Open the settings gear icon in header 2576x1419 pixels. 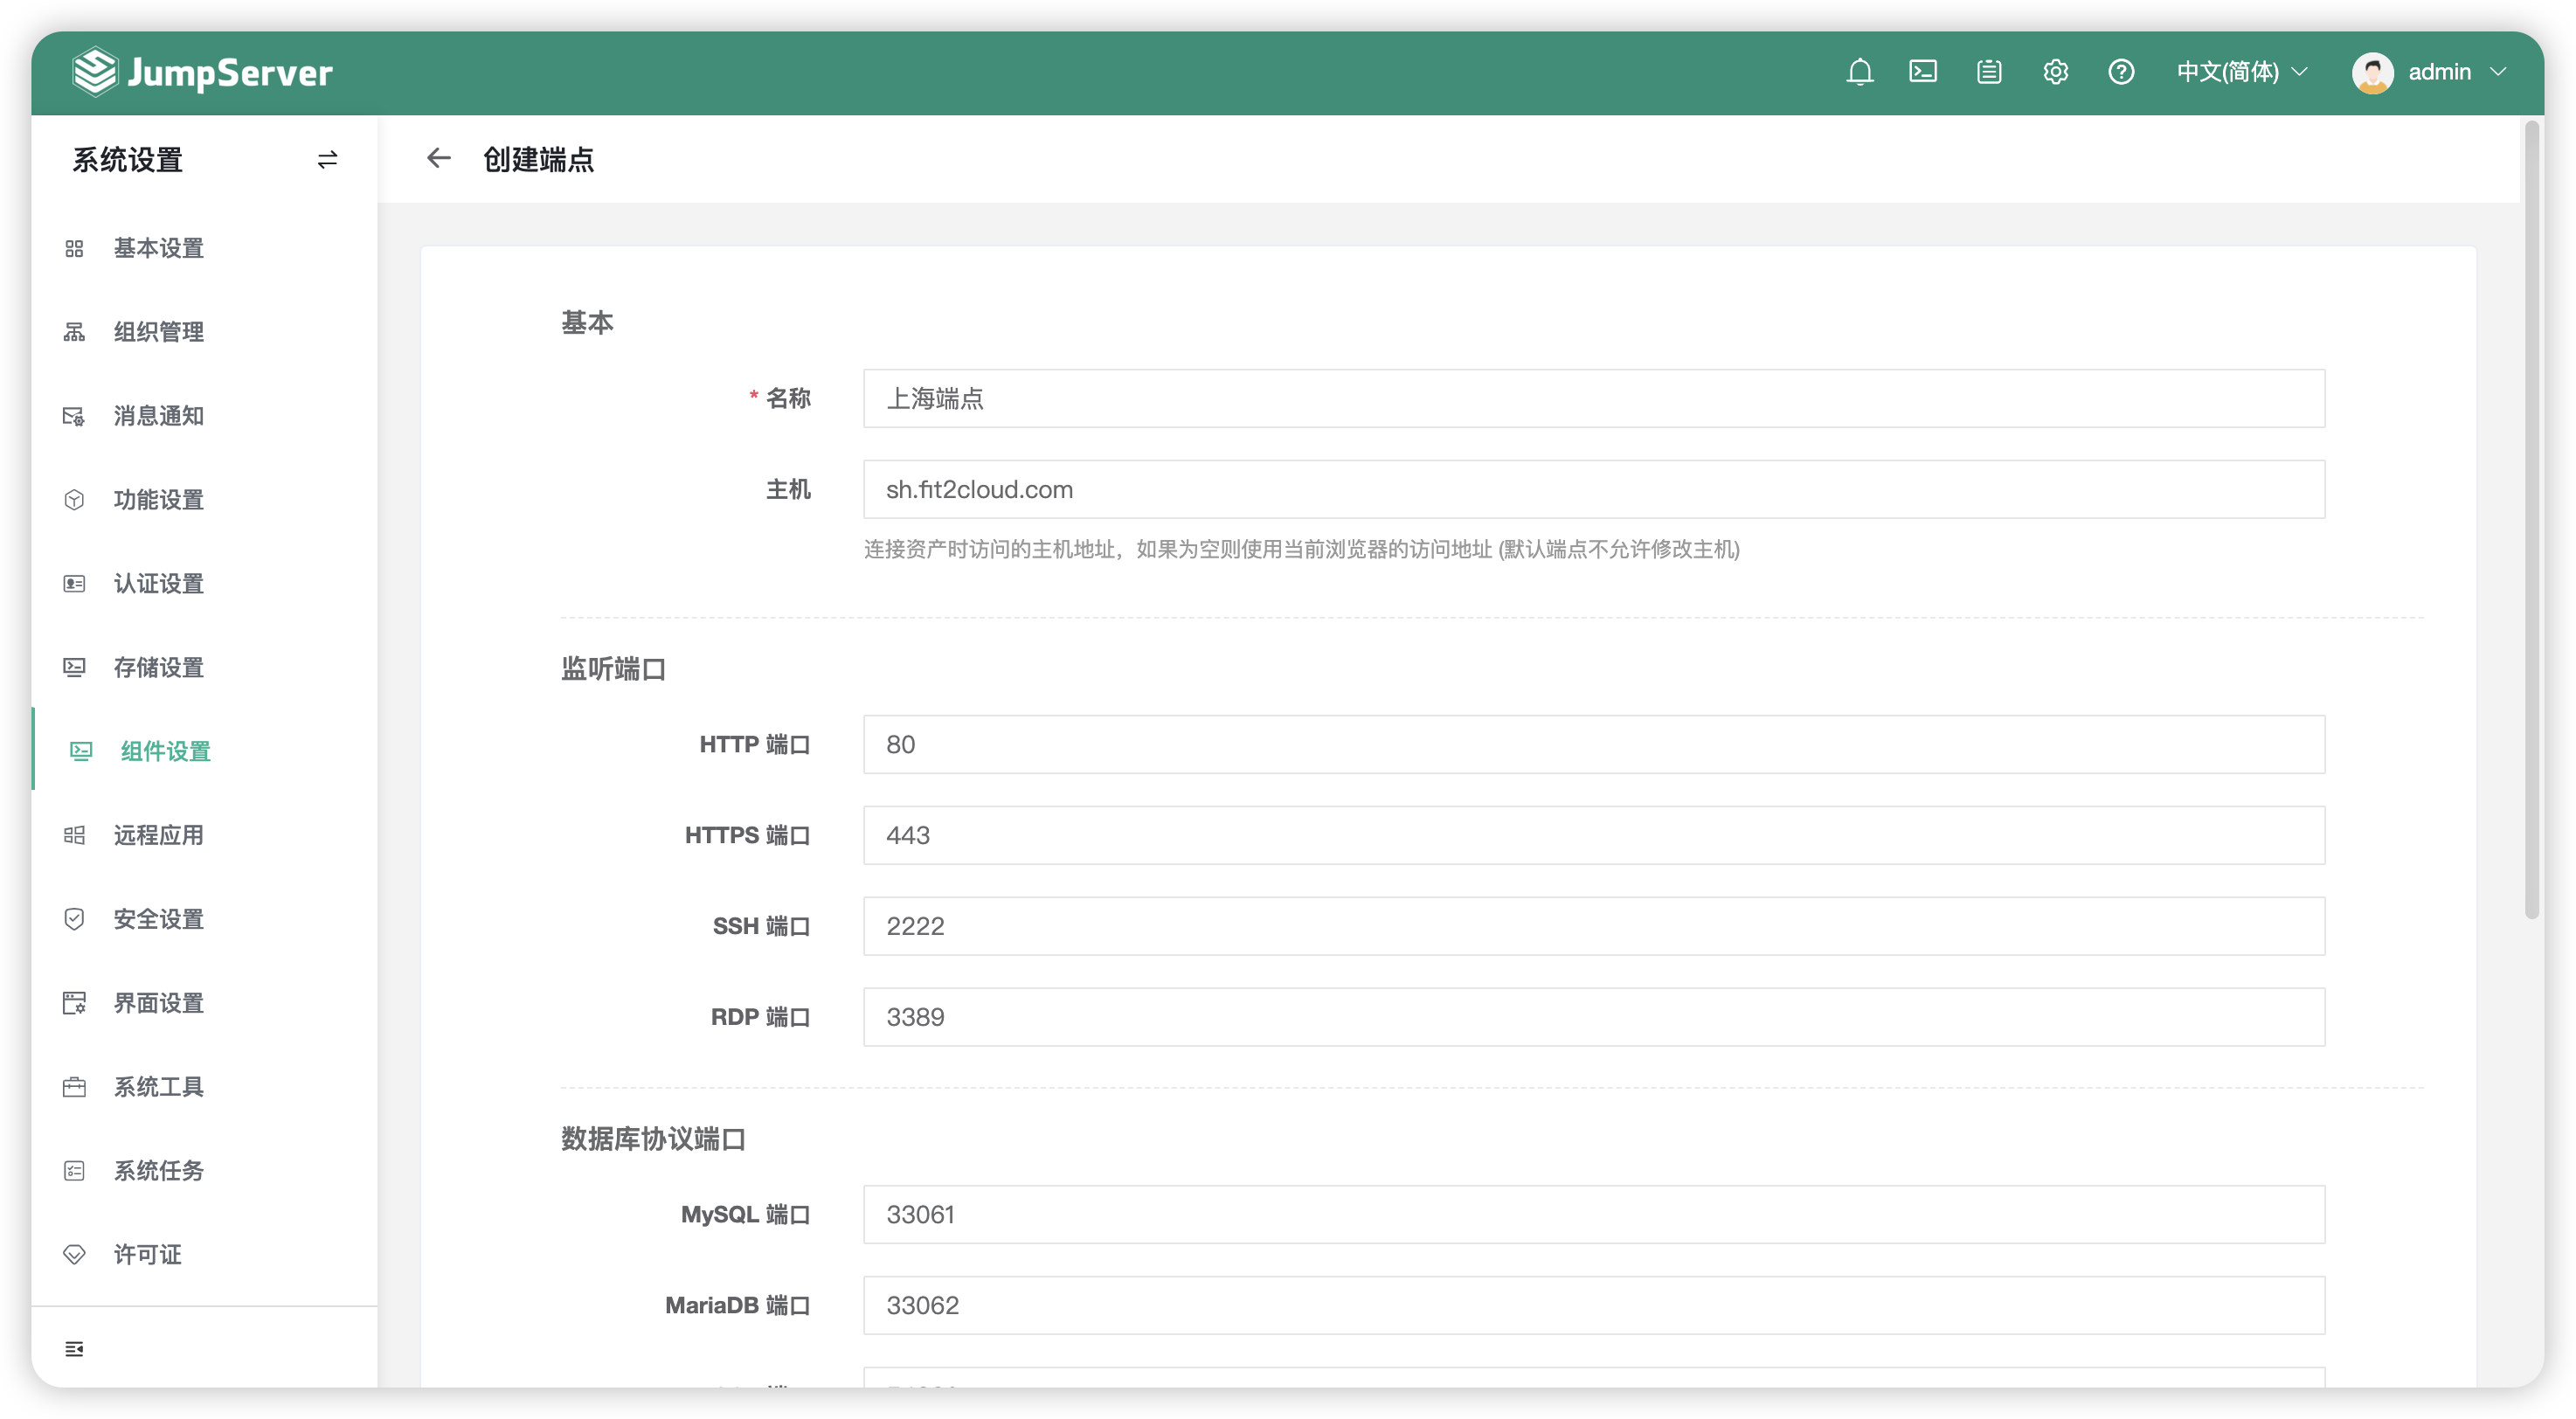pyautogui.click(x=2055, y=72)
